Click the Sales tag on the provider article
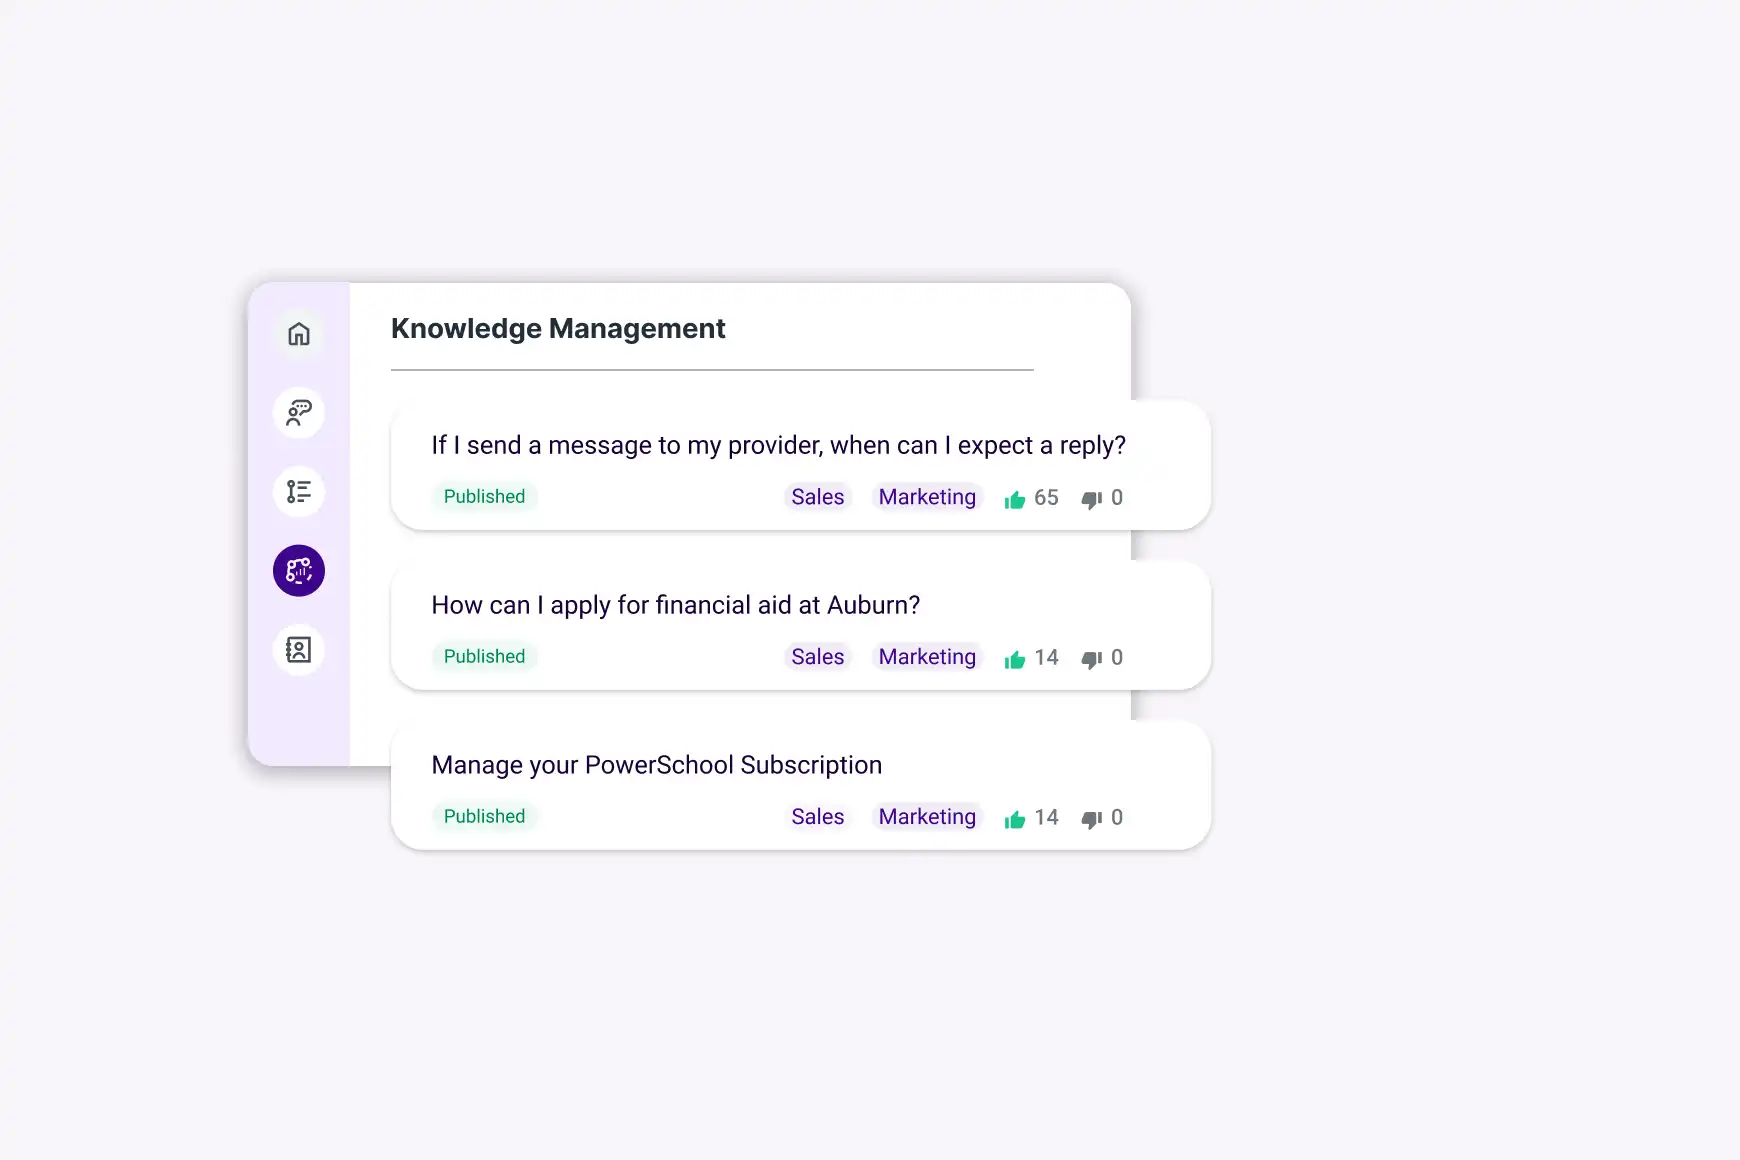 (817, 497)
